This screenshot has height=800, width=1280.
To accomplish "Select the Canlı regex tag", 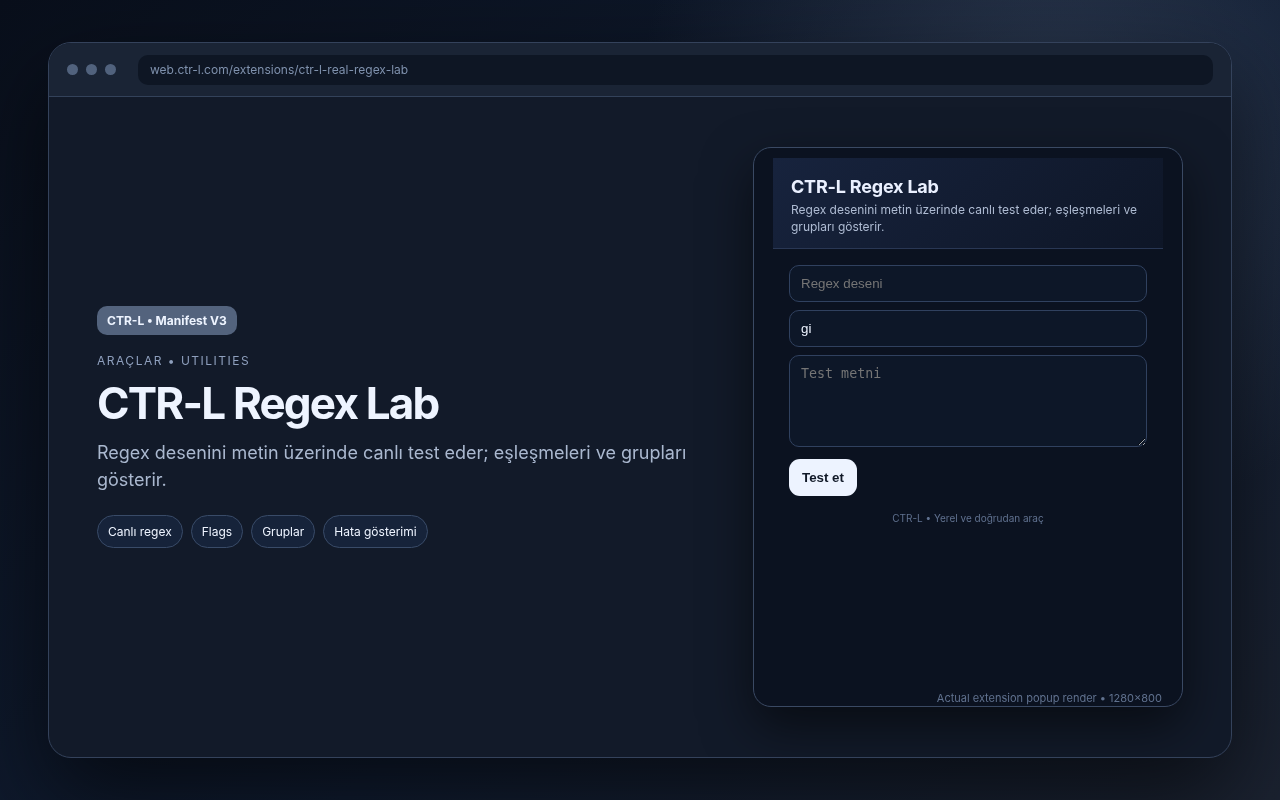I will coord(140,531).
